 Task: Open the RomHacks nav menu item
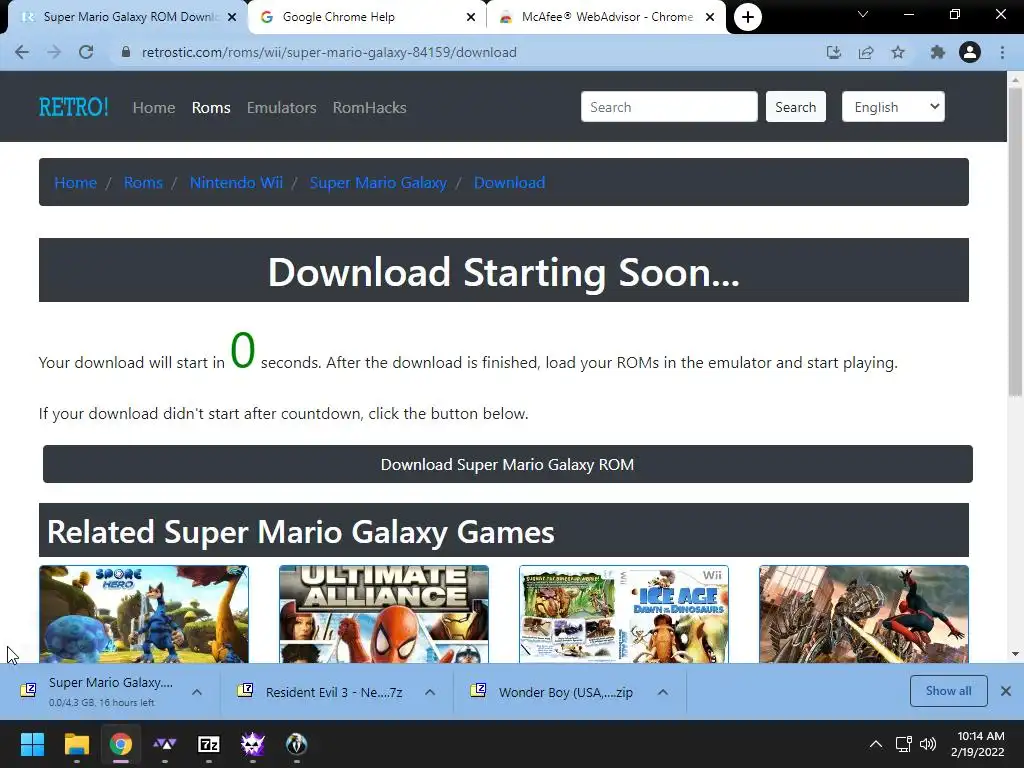(x=370, y=107)
